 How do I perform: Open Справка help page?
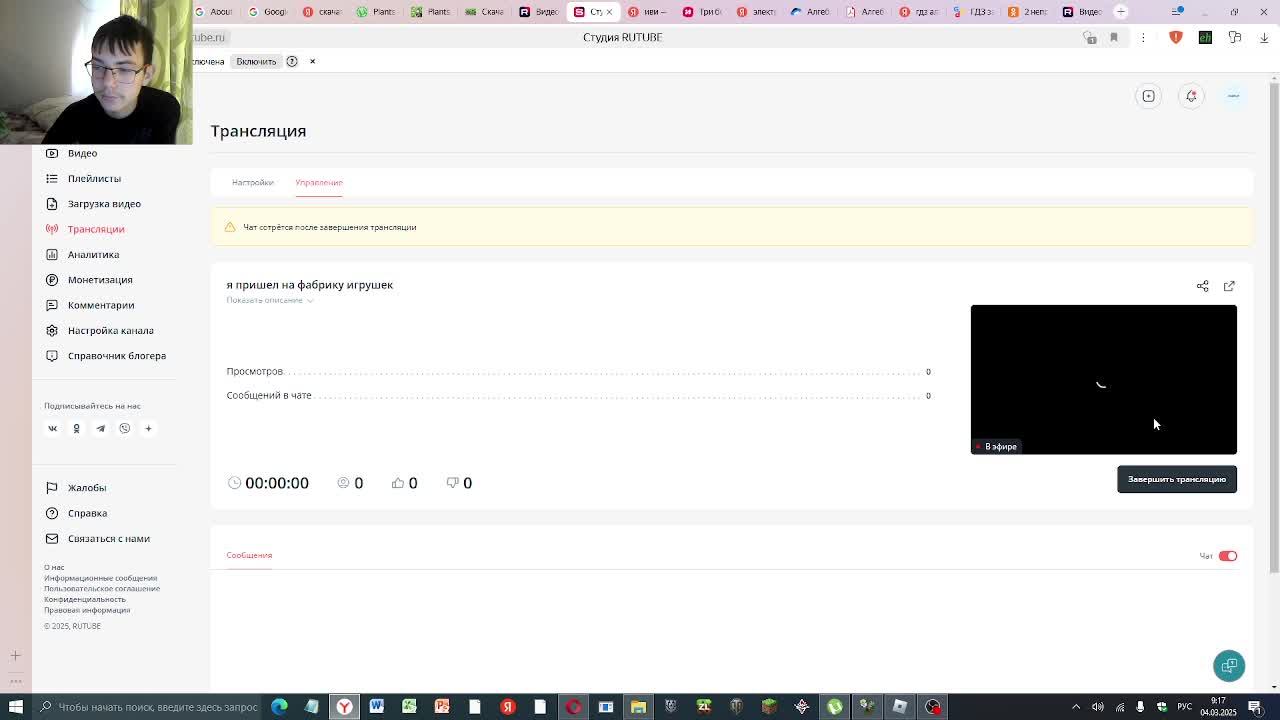(x=87, y=513)
